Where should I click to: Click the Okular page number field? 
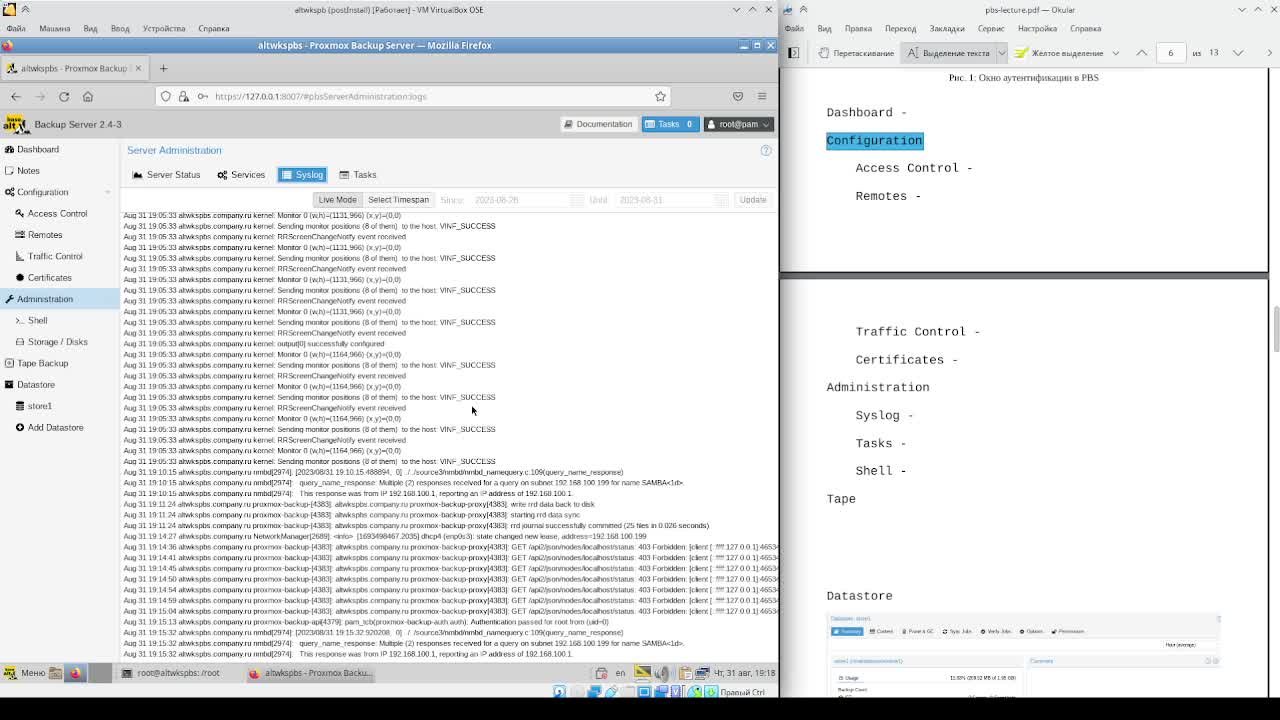(1171, 53)
